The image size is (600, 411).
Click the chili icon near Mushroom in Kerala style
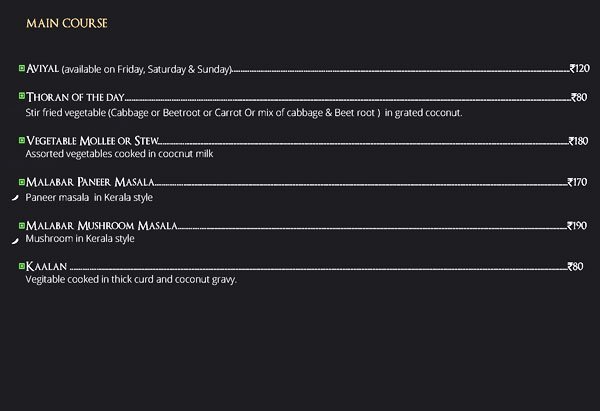tap(14, 241)
